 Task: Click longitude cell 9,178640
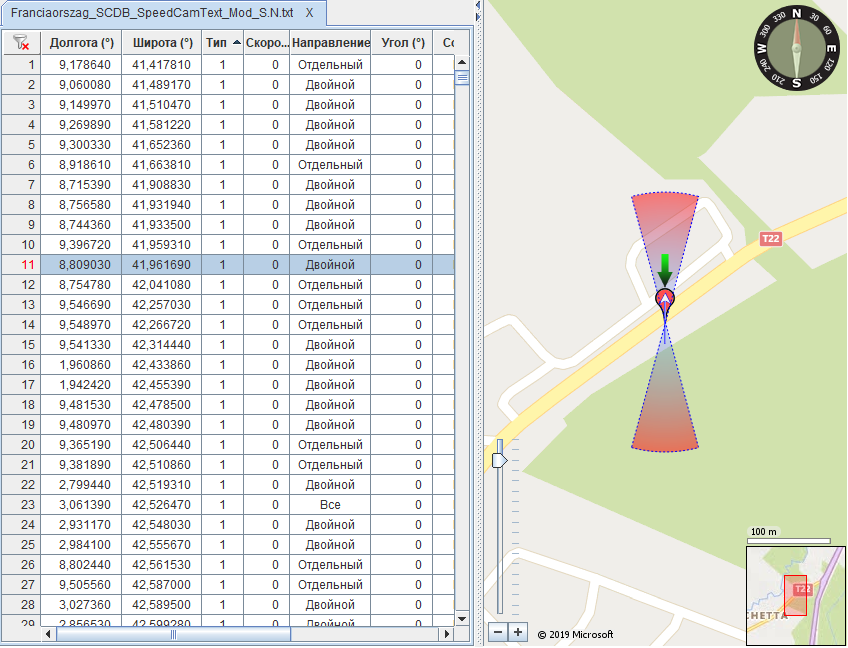pyautogui.click(x=81, y=65)
